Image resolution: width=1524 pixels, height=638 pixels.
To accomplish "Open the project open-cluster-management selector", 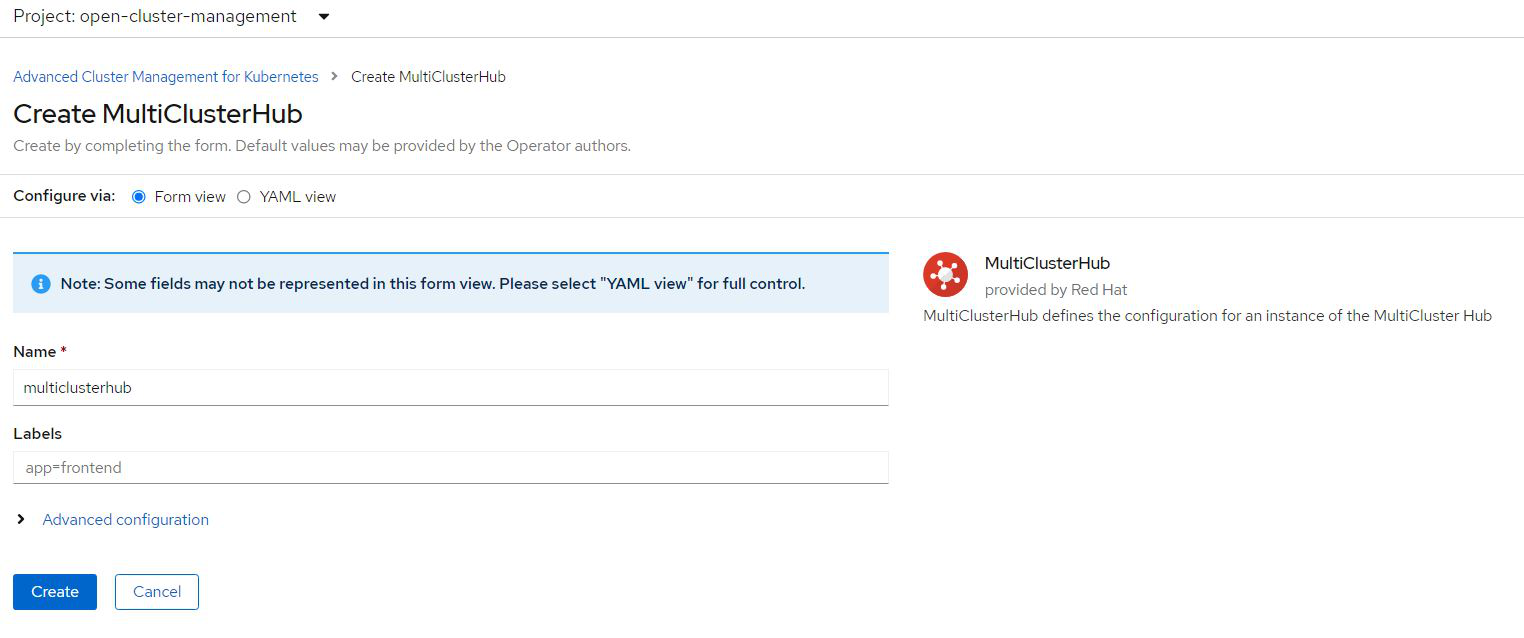I will [x=155, y=17].
